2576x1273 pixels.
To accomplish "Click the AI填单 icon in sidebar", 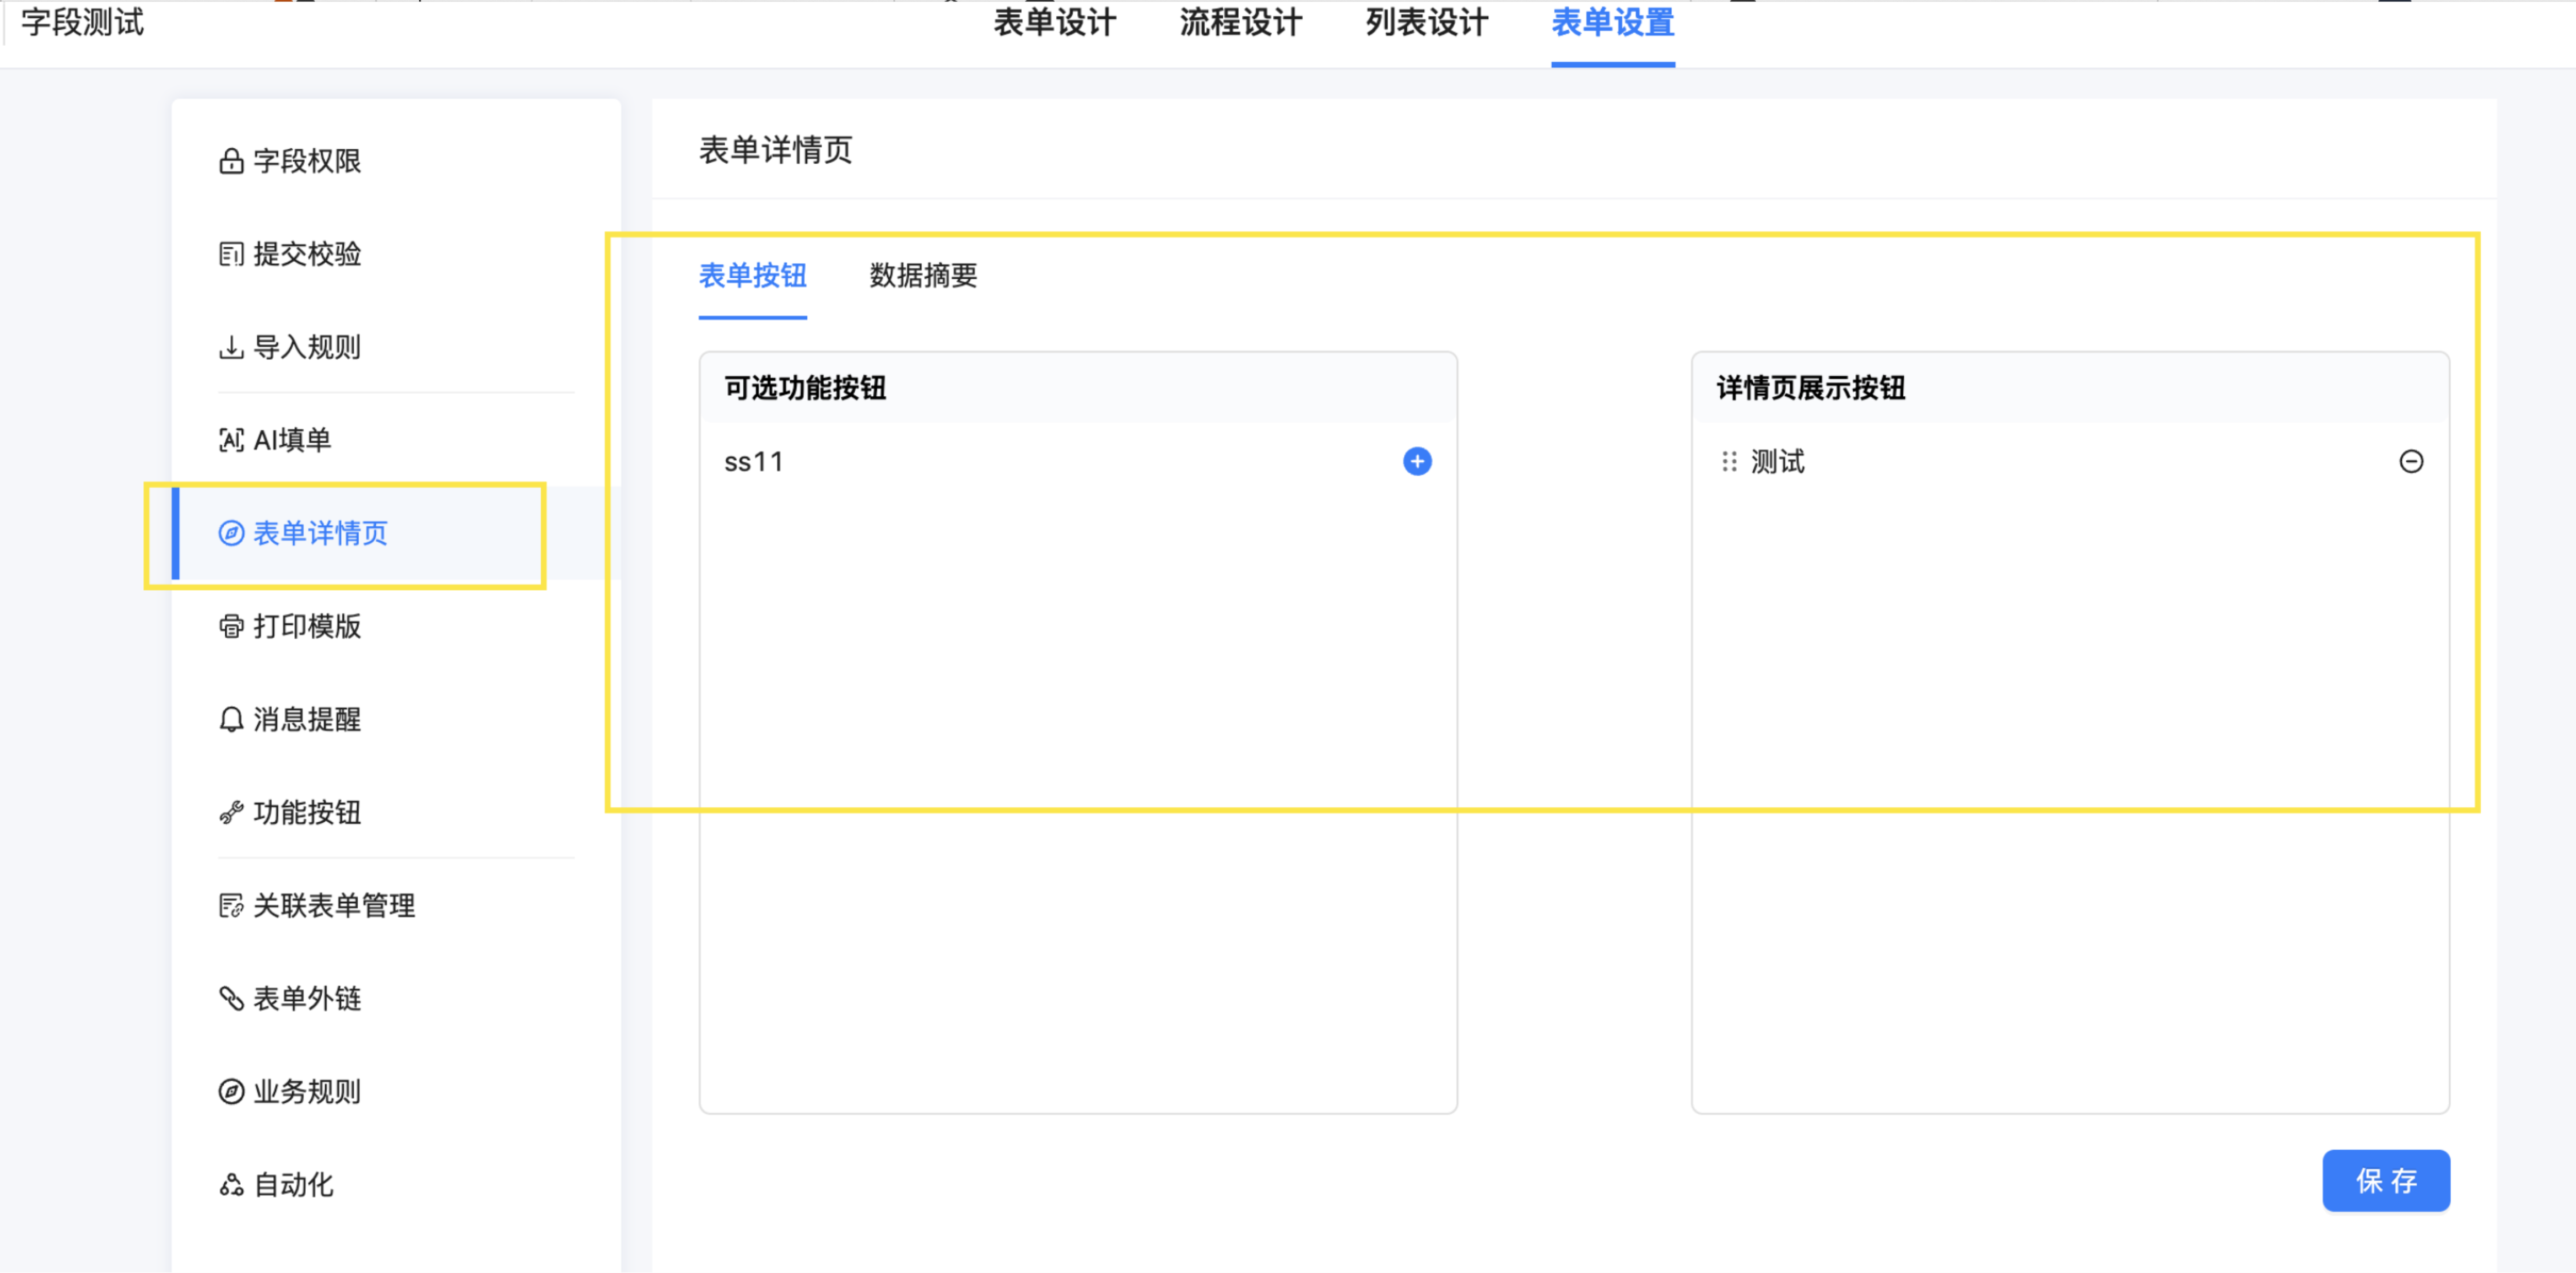I will pyautogui.click(x=231, y=440).
